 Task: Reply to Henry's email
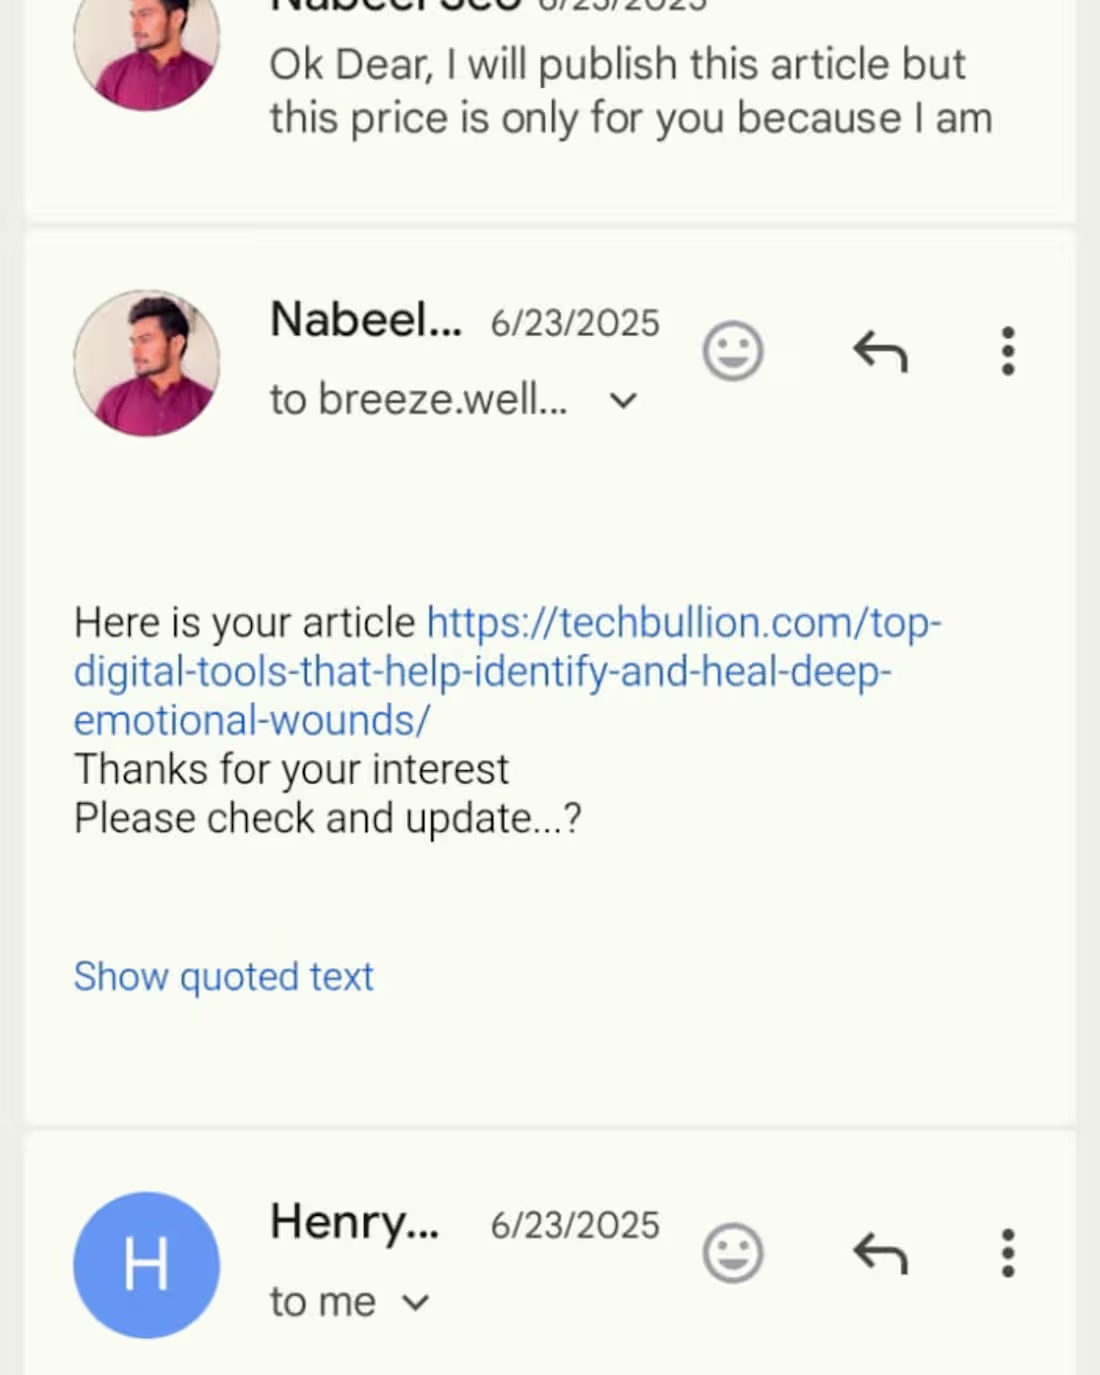(880, 1253)
